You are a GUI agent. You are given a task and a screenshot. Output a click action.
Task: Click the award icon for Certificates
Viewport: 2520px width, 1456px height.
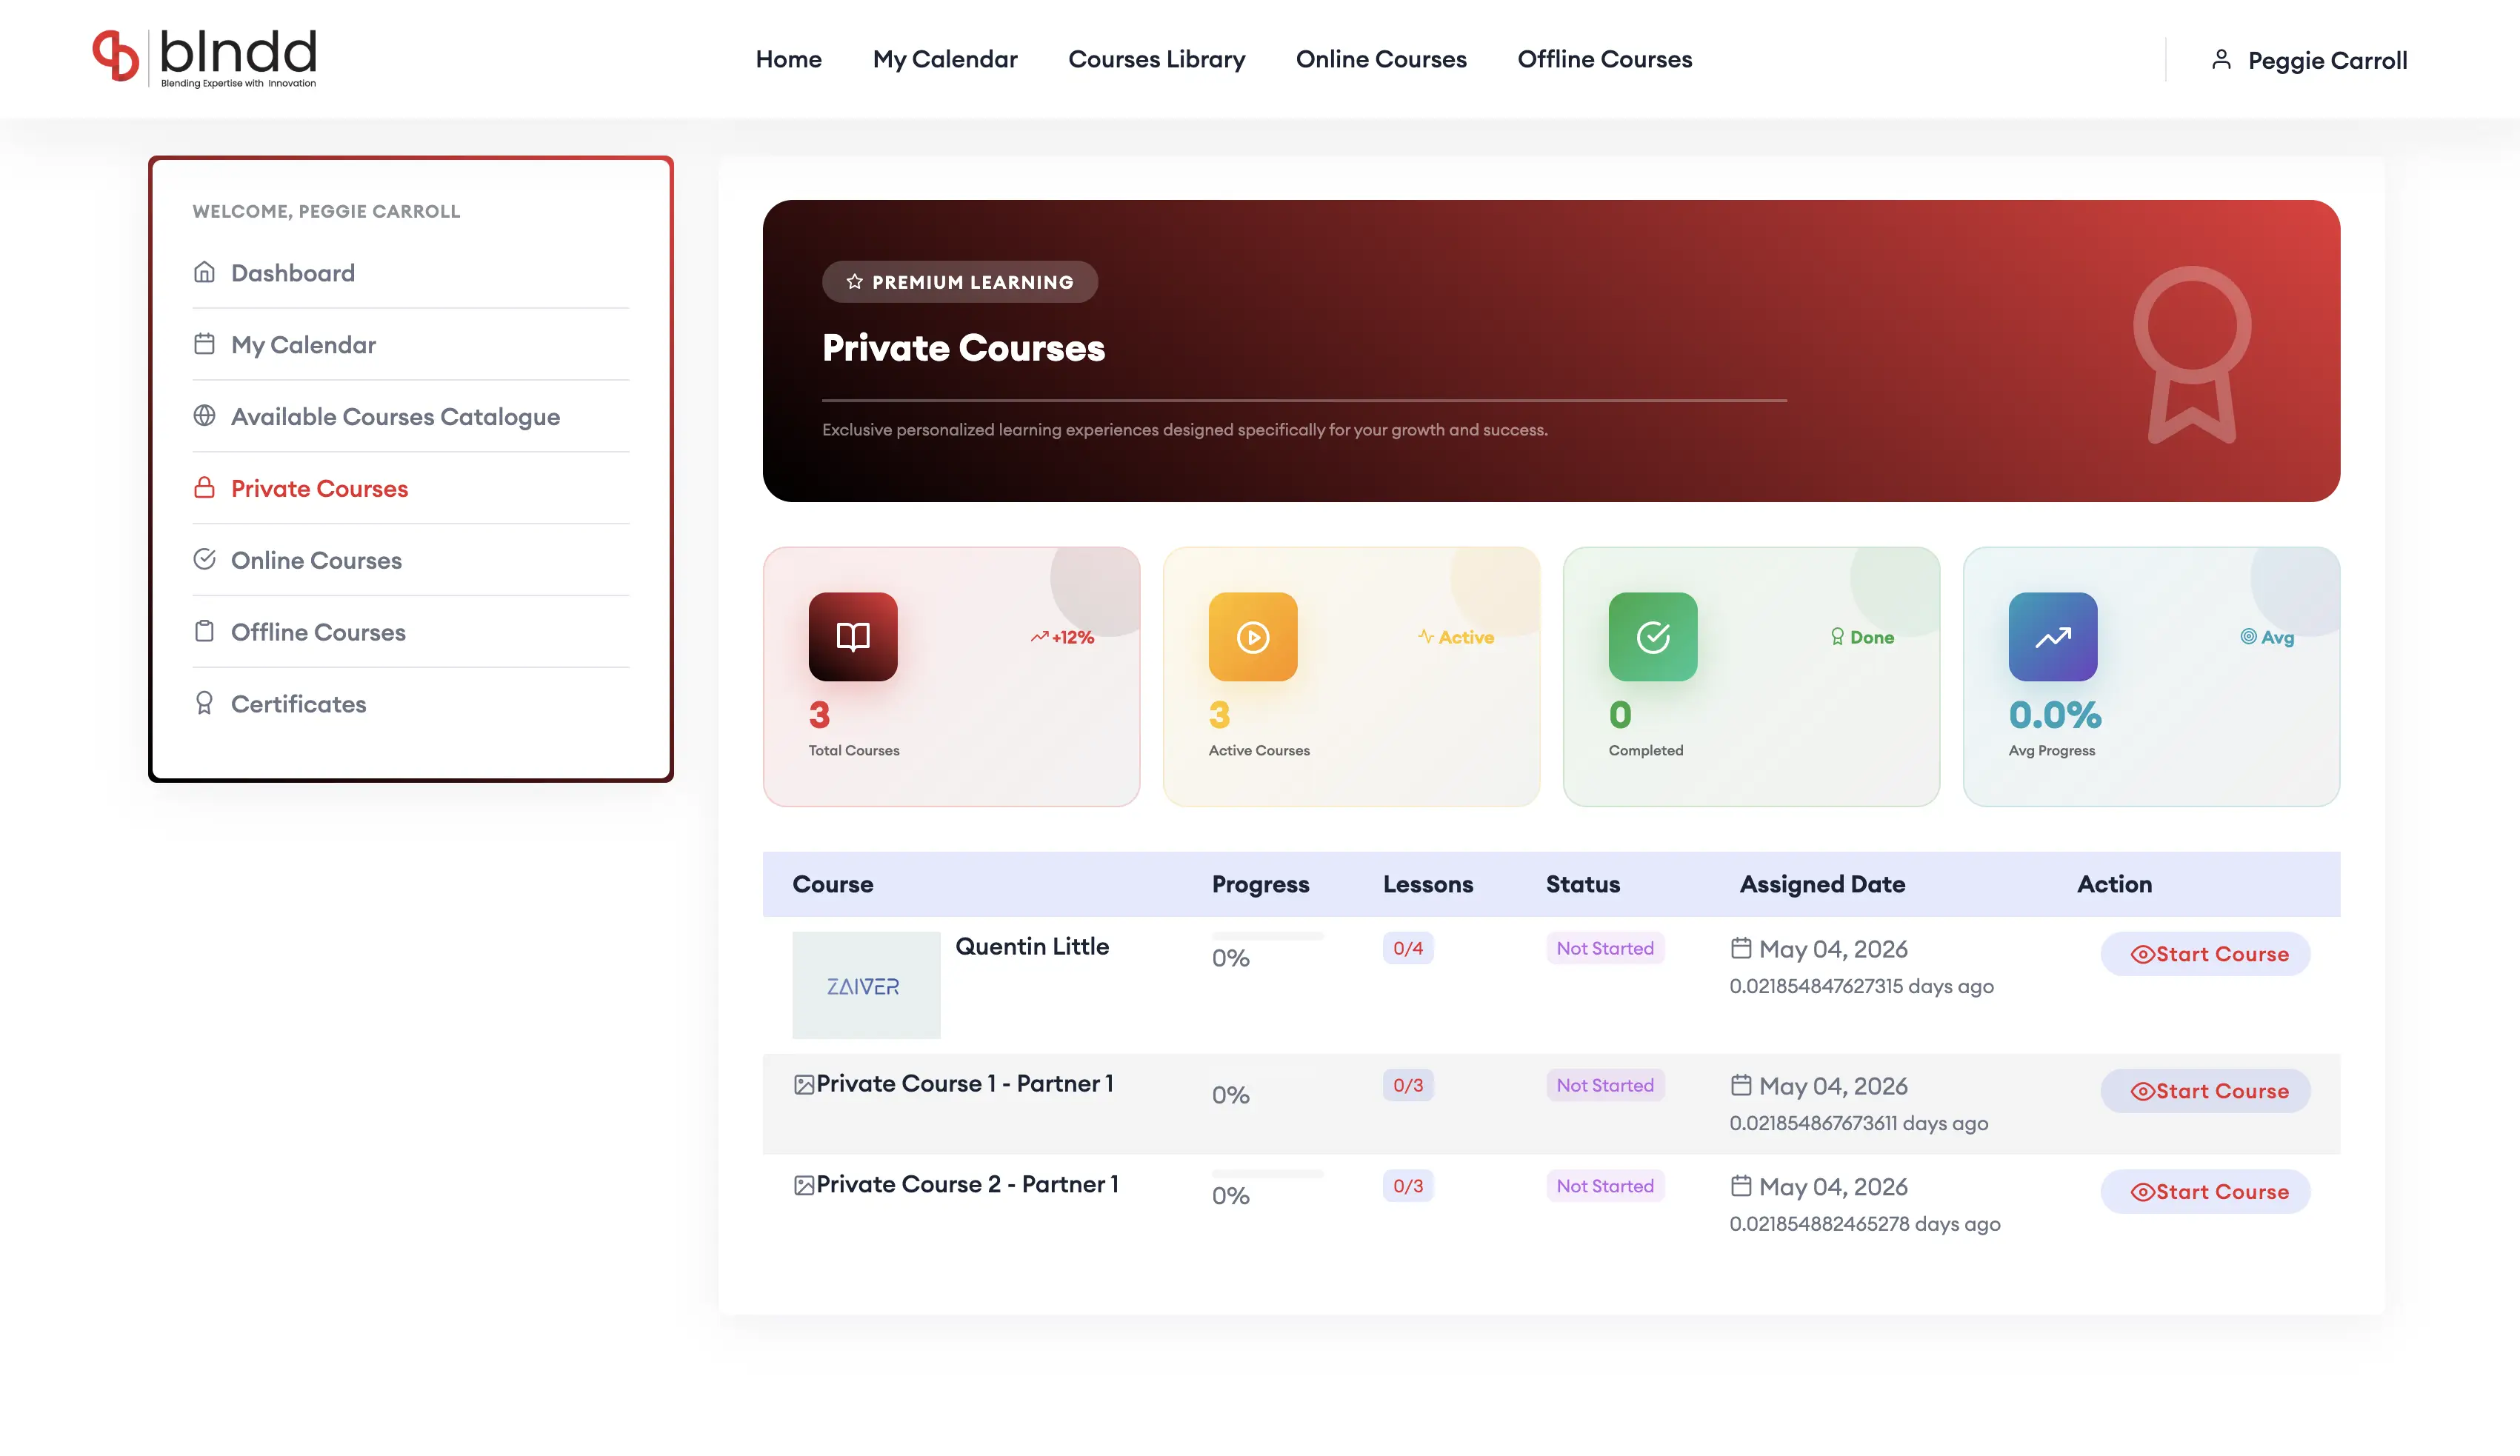click(x=204, y=703)
